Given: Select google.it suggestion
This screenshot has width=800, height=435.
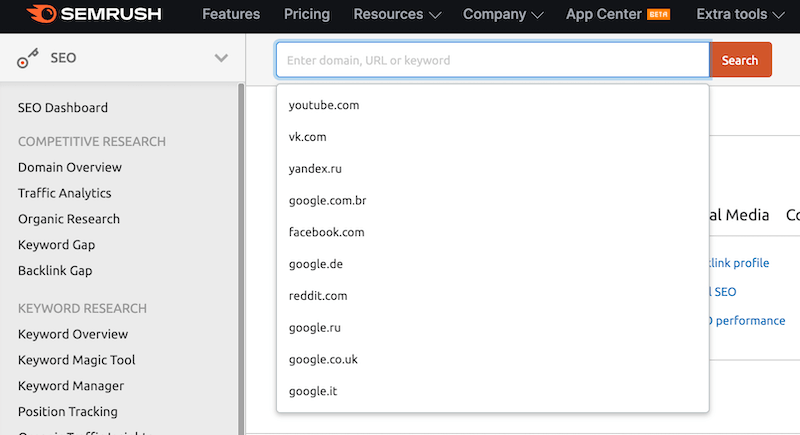Looking at the screenshot, I should pos(492,391).
